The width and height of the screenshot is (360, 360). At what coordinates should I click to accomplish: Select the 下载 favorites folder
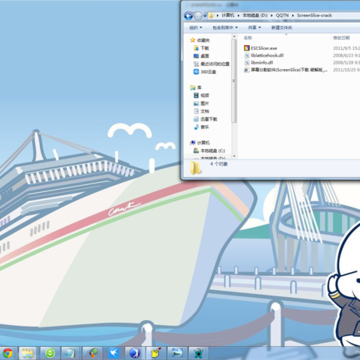[x=202, y=48]
